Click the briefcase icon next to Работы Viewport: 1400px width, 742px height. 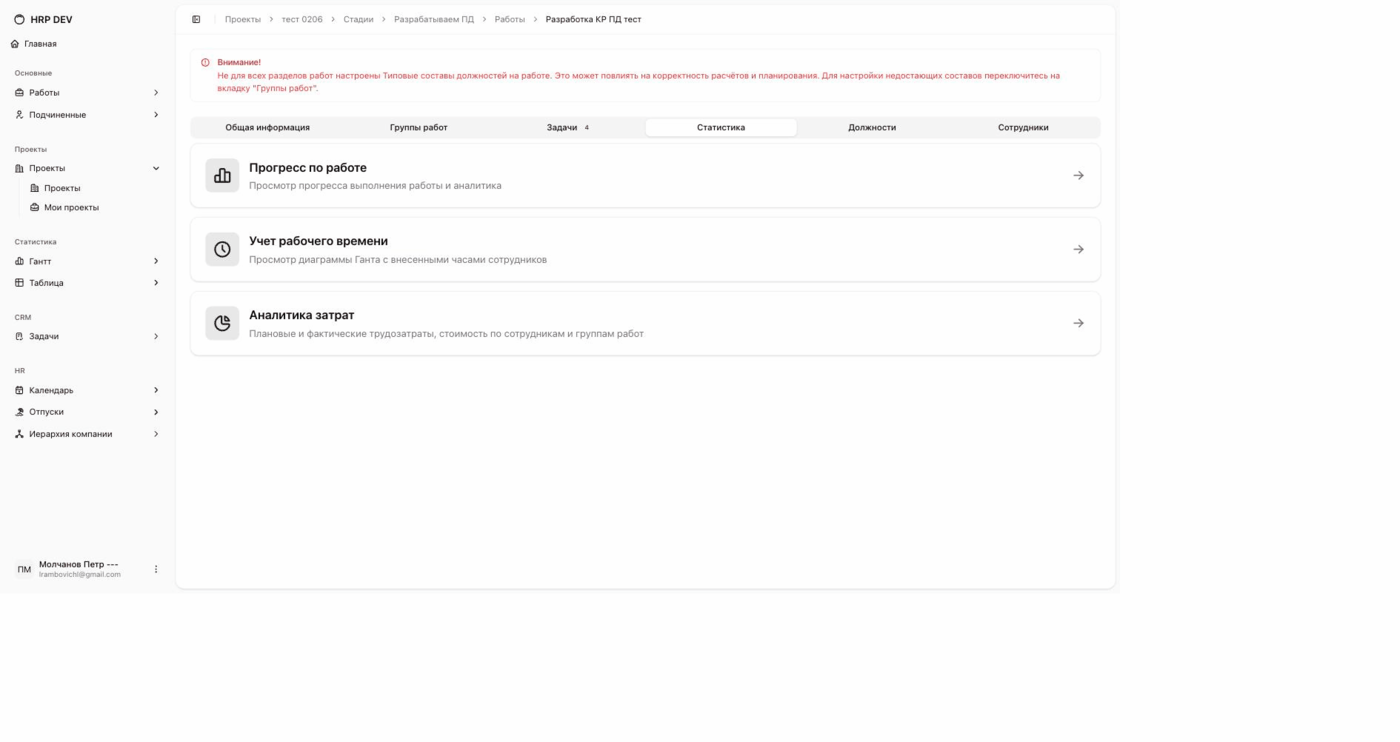pos(19,93)
